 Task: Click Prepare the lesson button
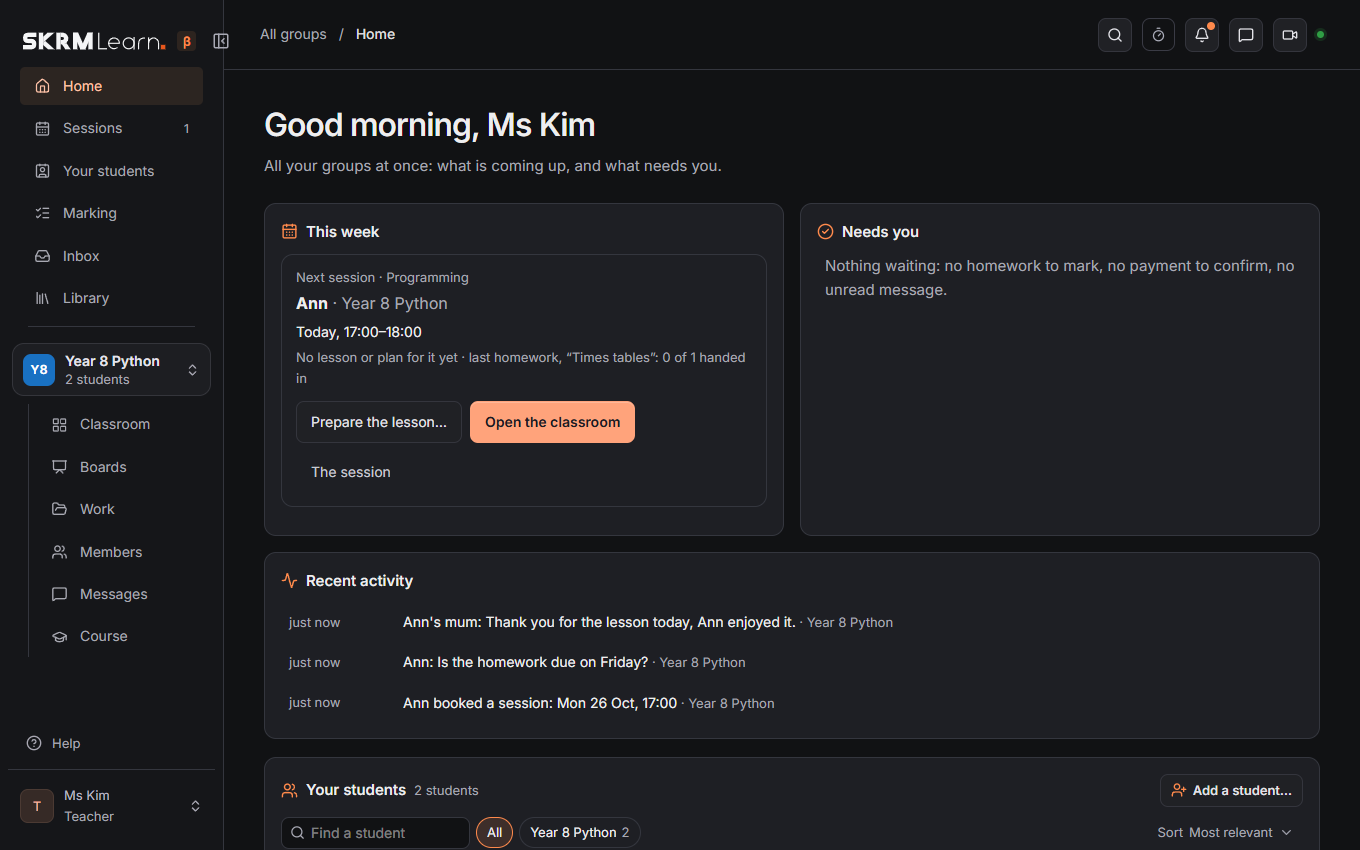click(379, 422)
